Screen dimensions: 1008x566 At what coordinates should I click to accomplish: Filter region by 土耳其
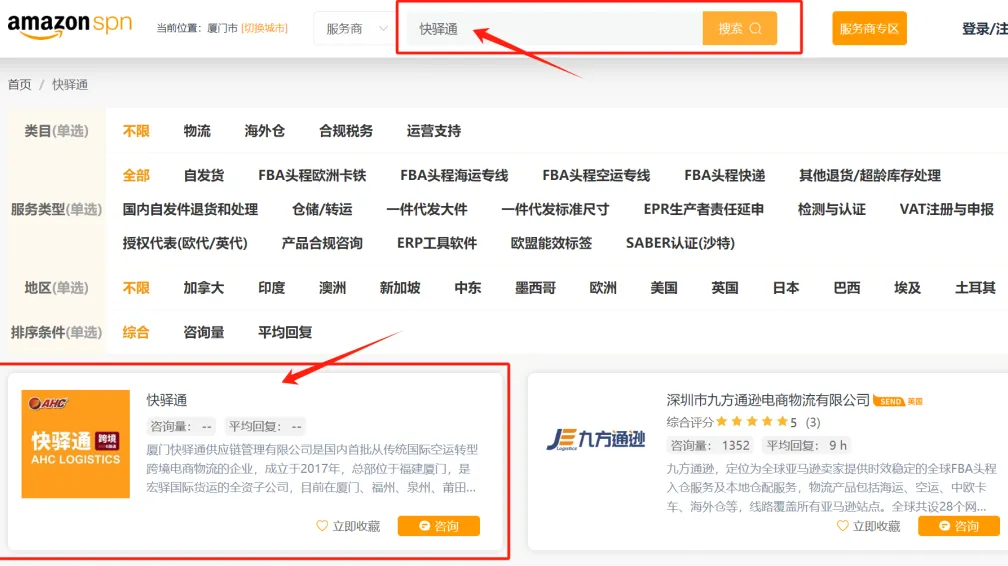coord(975,288)
